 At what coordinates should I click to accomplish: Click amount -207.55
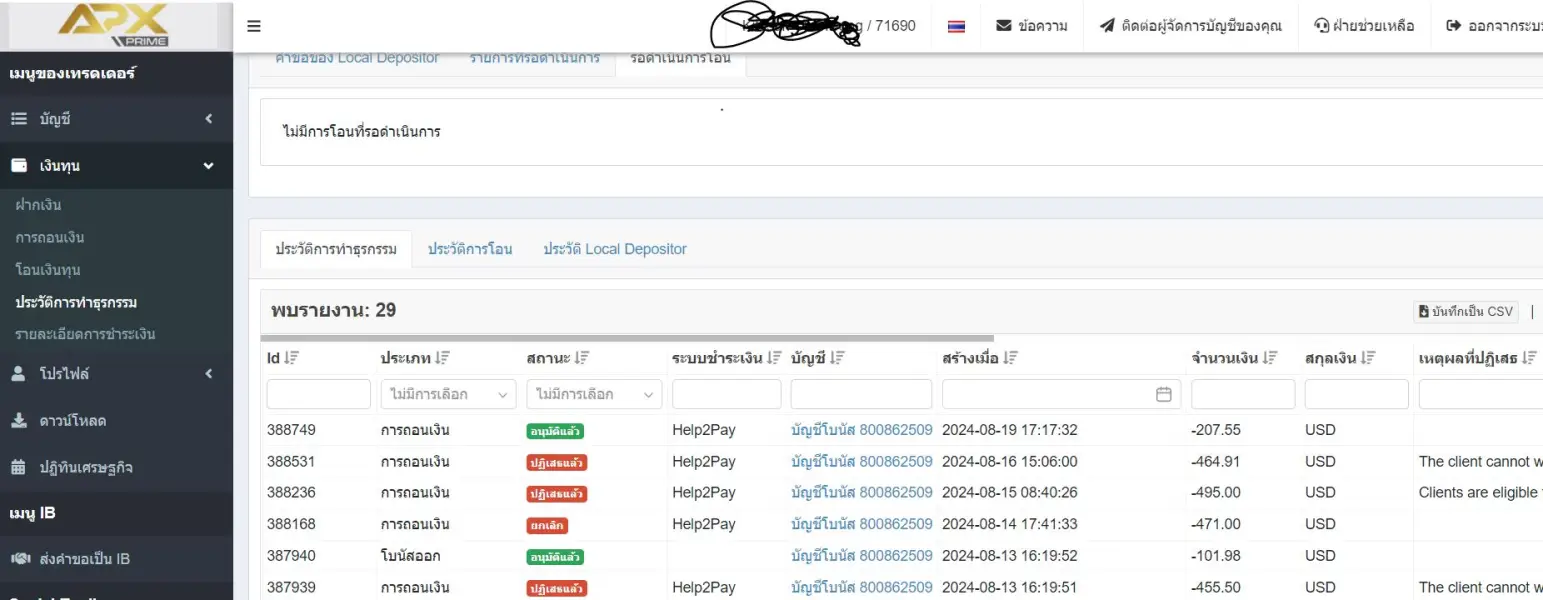pos(1216,430)
